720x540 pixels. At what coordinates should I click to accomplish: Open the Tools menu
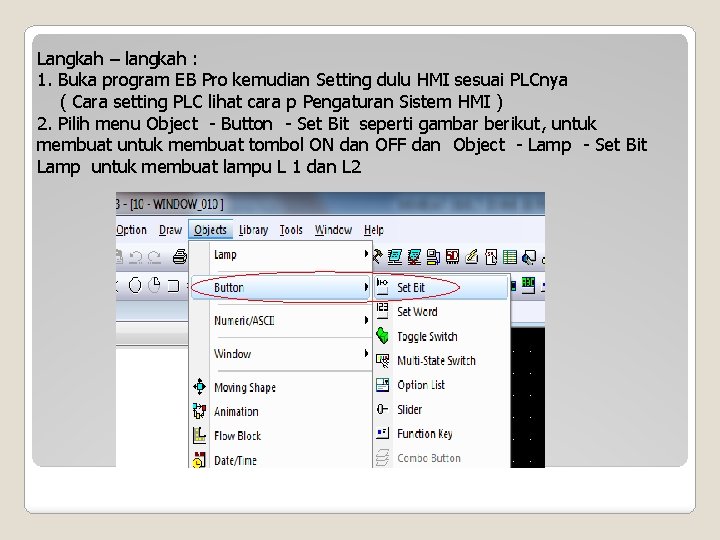coord(291,230)
